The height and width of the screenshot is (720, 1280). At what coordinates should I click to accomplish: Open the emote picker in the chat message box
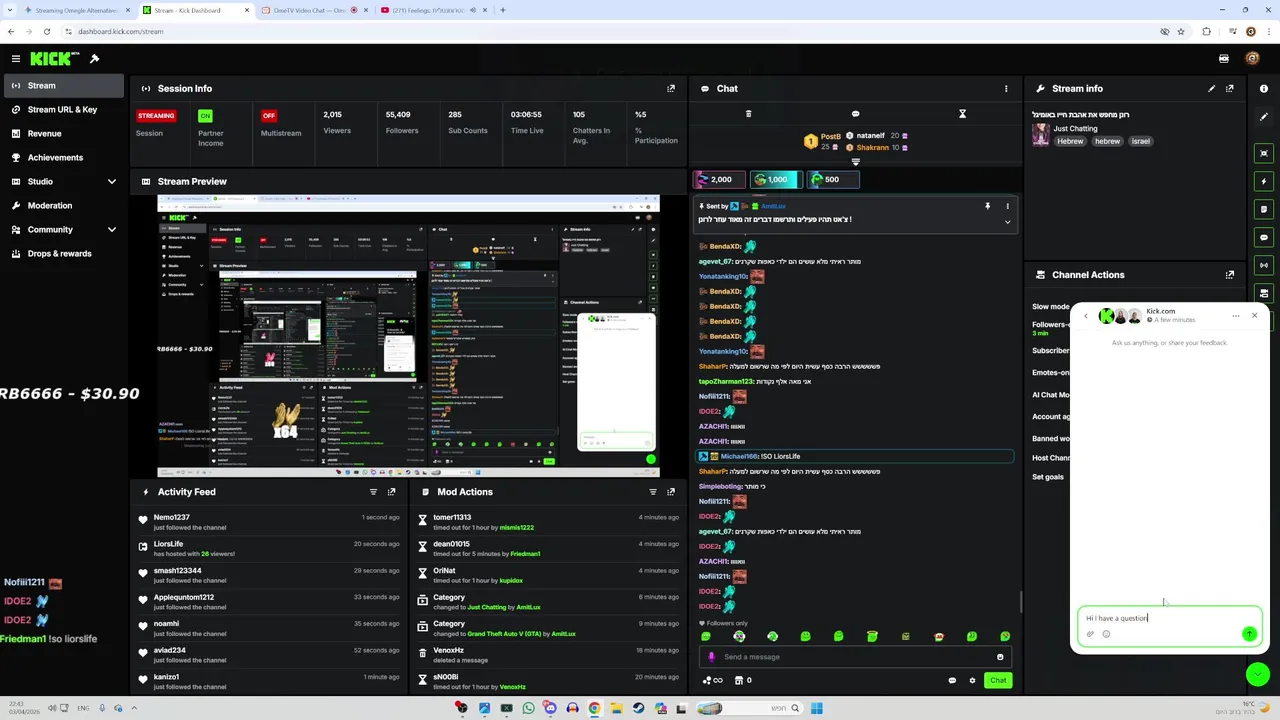point(1000,657)
